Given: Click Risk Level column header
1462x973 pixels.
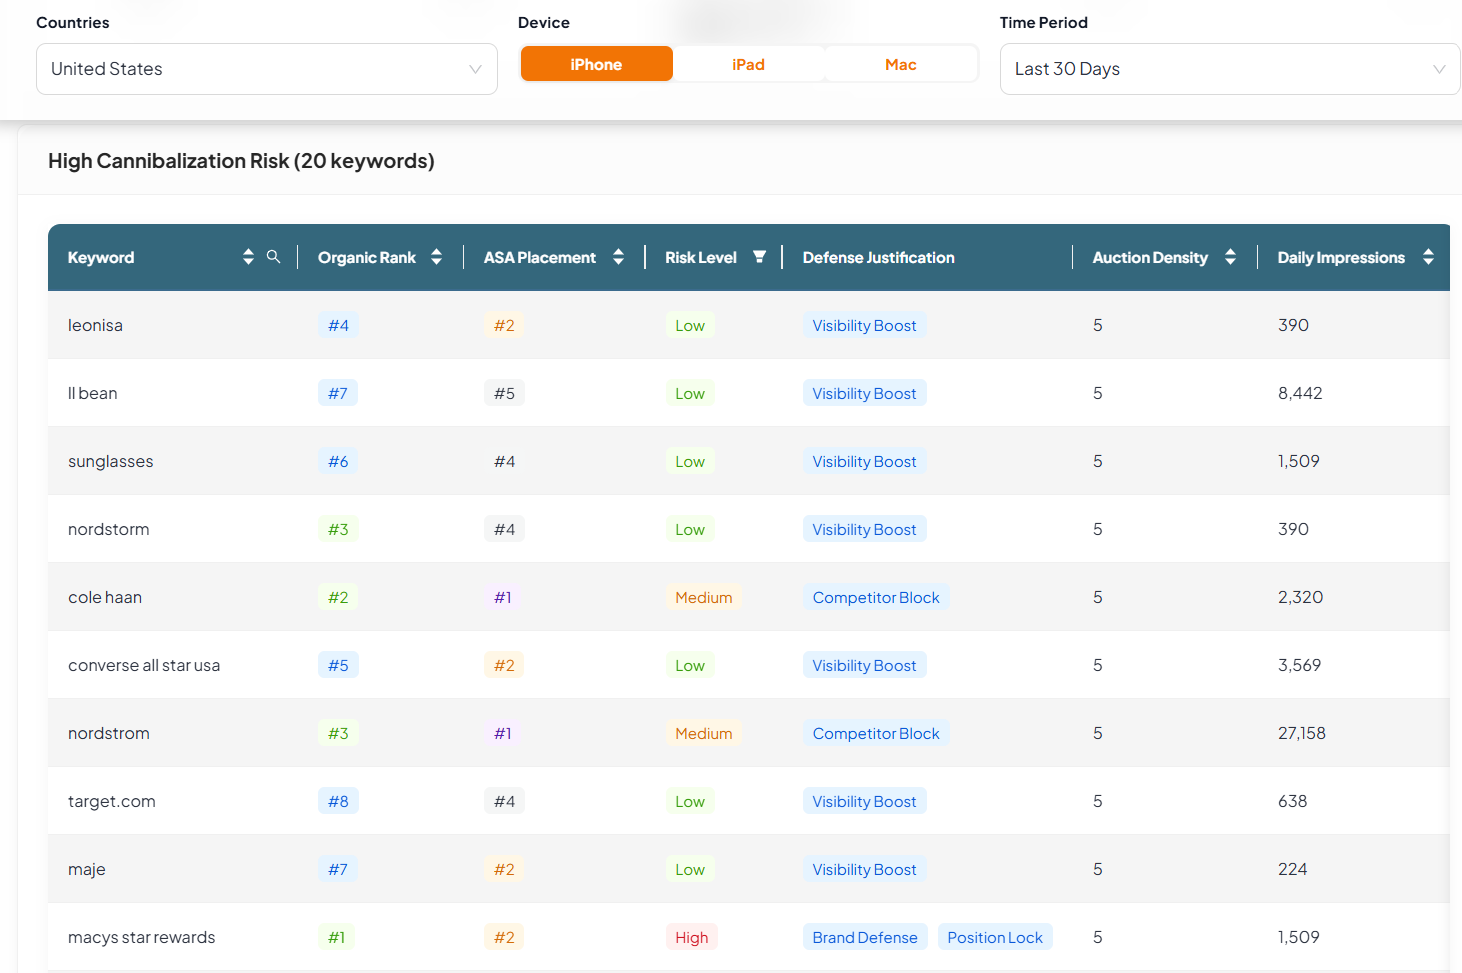Looking at the screenshot, I should [x=701, y=257].
